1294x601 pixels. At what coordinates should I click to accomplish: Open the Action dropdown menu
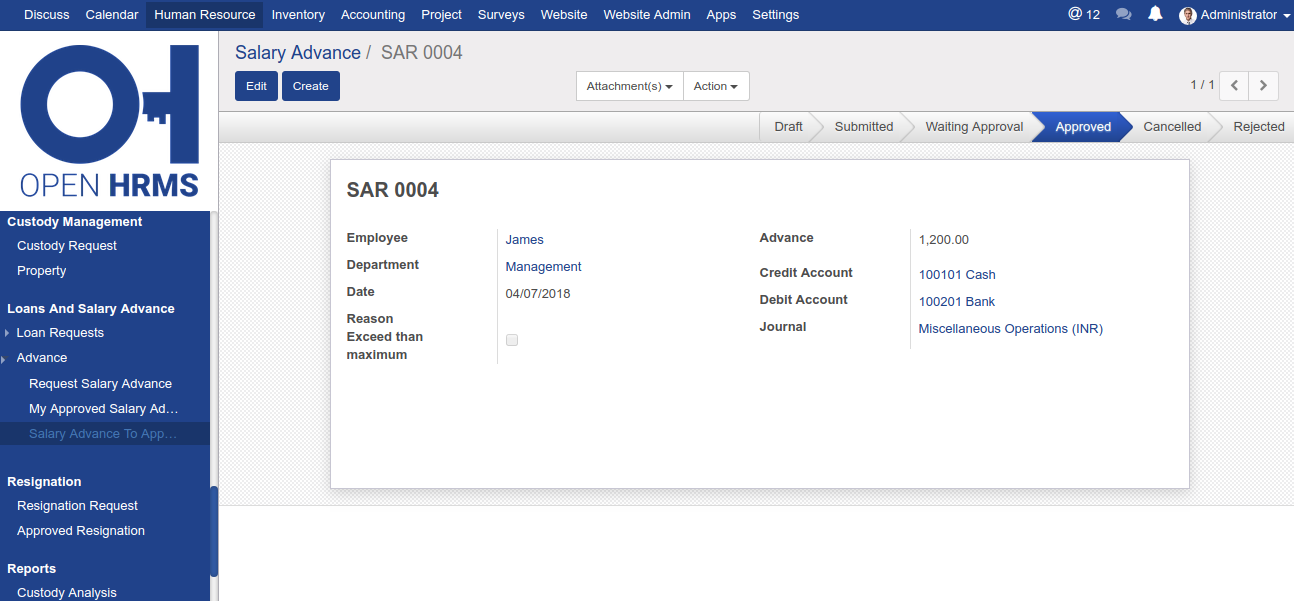coord(715,86)
